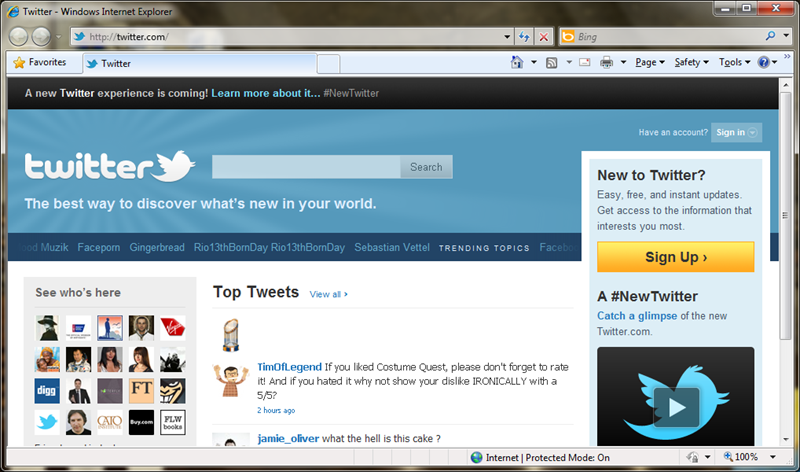Screen dimensions: 800x472
Task: Go forward with the browser Forward arrow
Action: (x=41, y=36)
